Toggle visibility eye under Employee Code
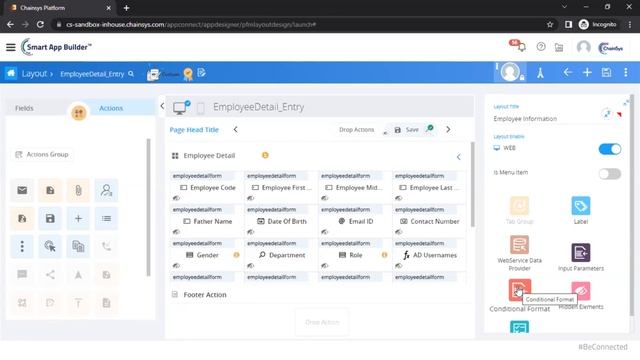This screenshot has height=360, width=640. pyautogui.click(x=176, y=198)
